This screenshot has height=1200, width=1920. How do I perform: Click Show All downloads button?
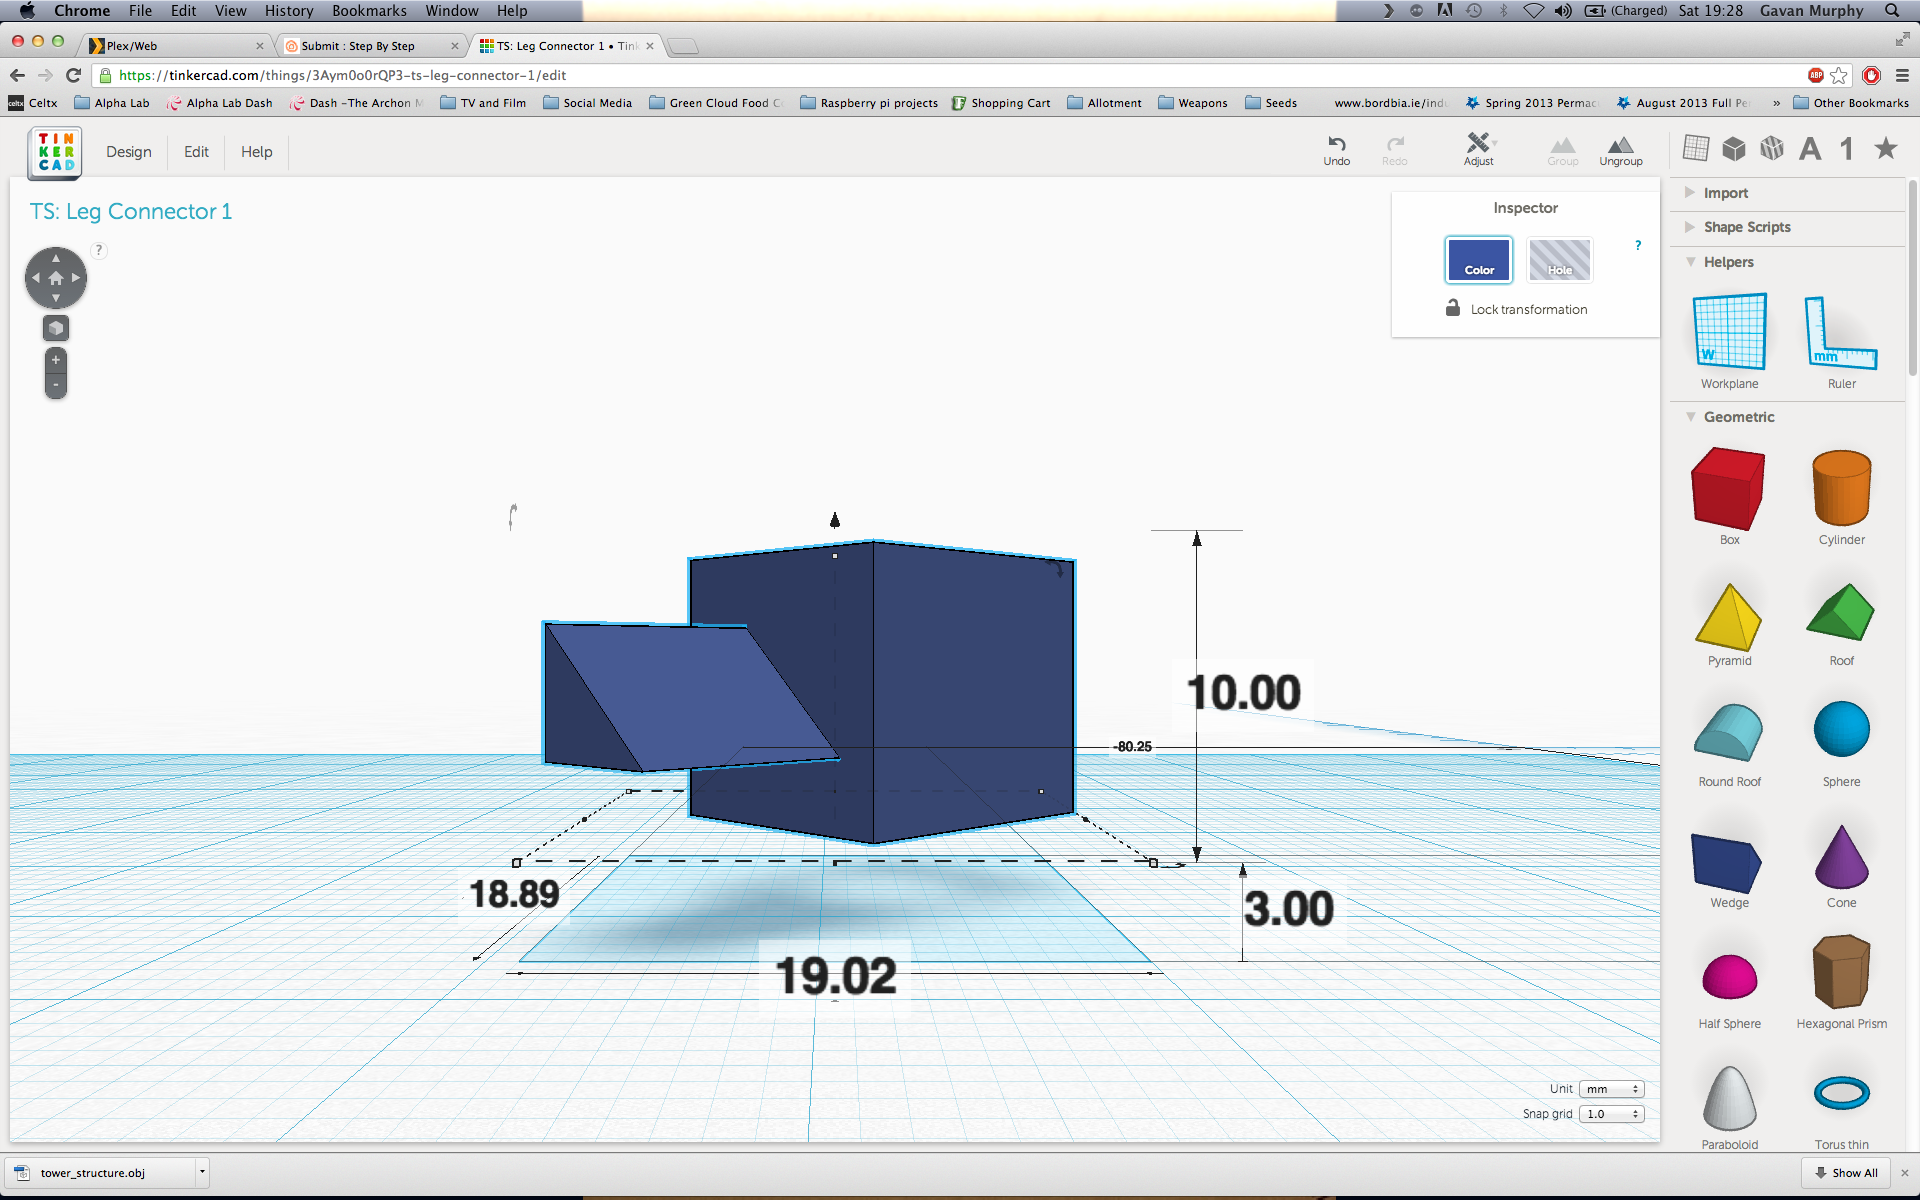[1846, 1173]
